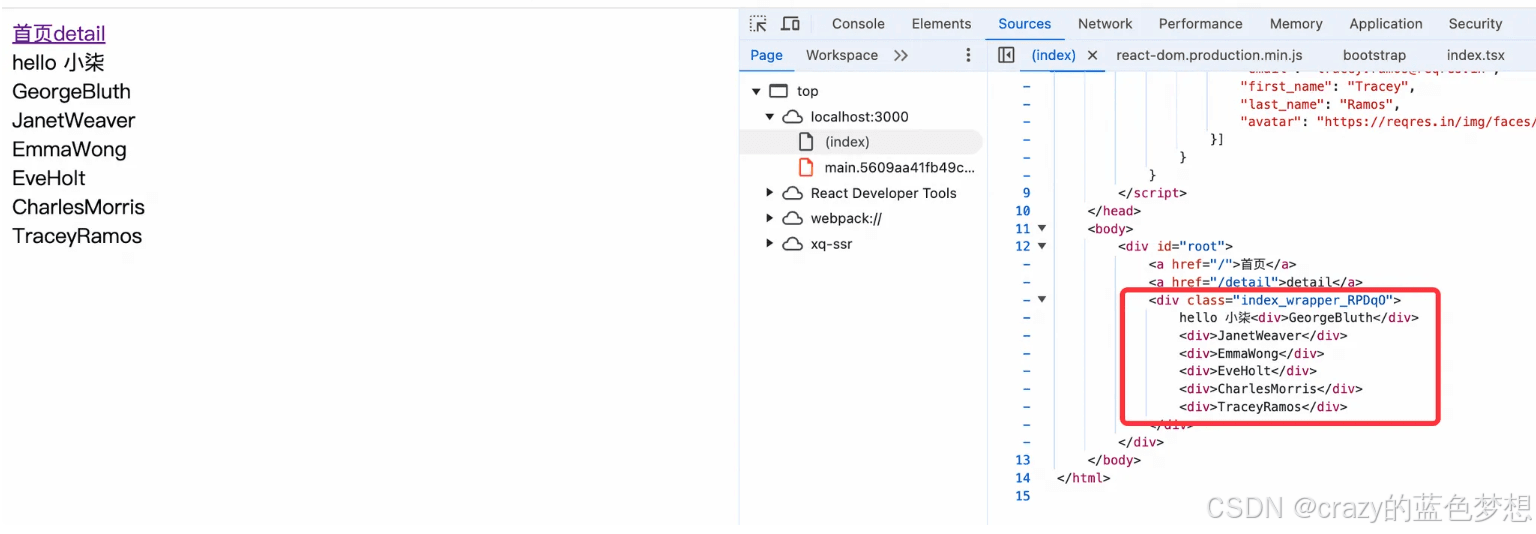Toggle the device toolbar icon
Screen dimensions: 1536x534
(x=790, y=24)
